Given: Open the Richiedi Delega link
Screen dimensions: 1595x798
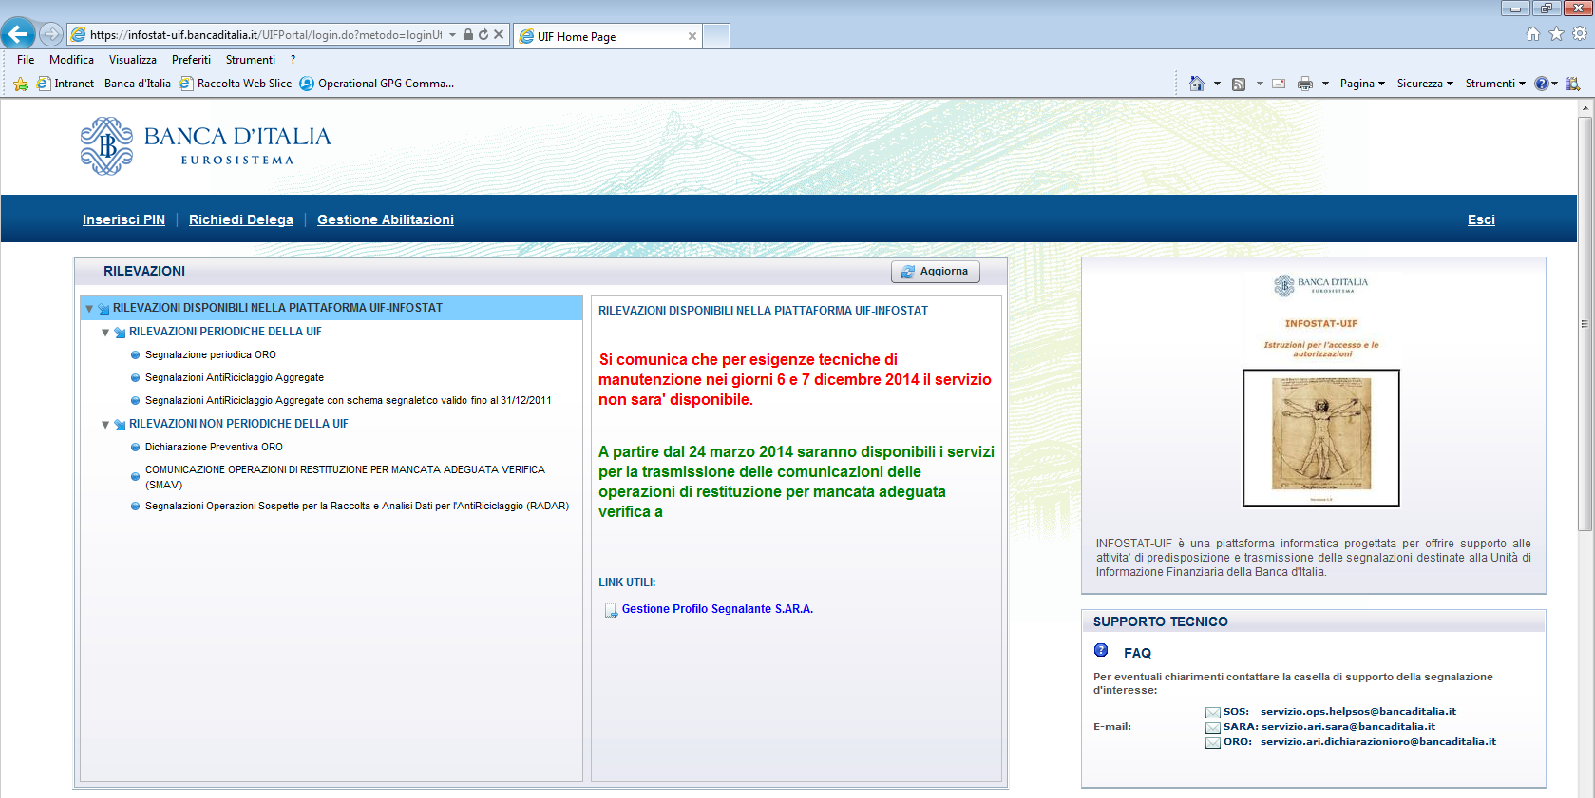Looking at the screenshot, I should (241, 219).
